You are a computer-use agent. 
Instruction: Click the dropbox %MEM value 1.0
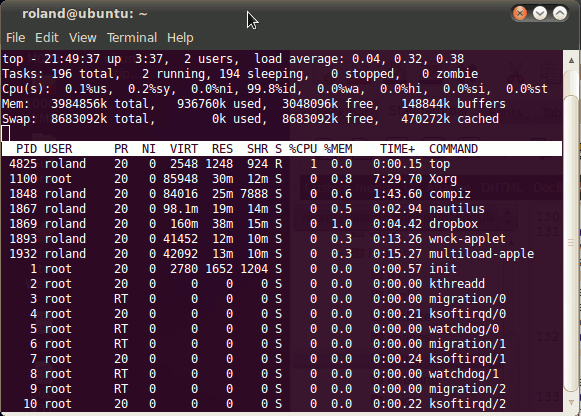tap(341, 224)
